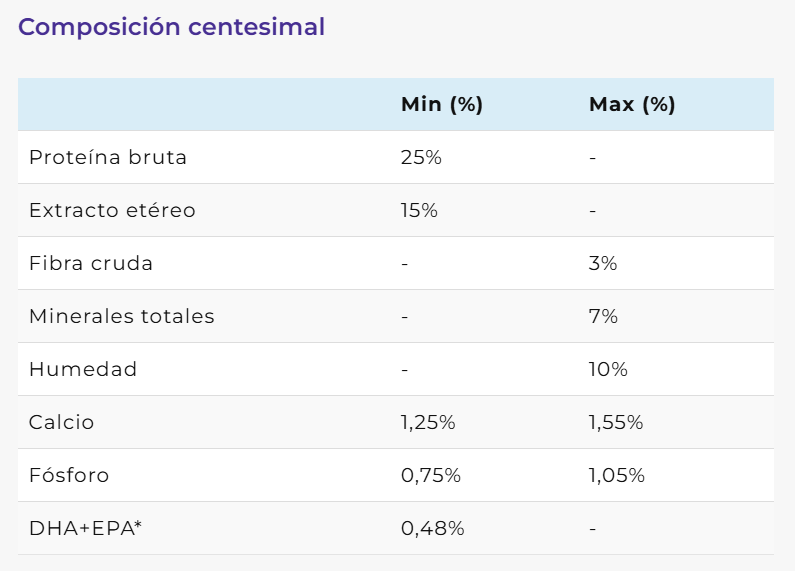Select the Extracto etéreo row label
The width and height of the screenshot is (795, 571).
point(112,211)
